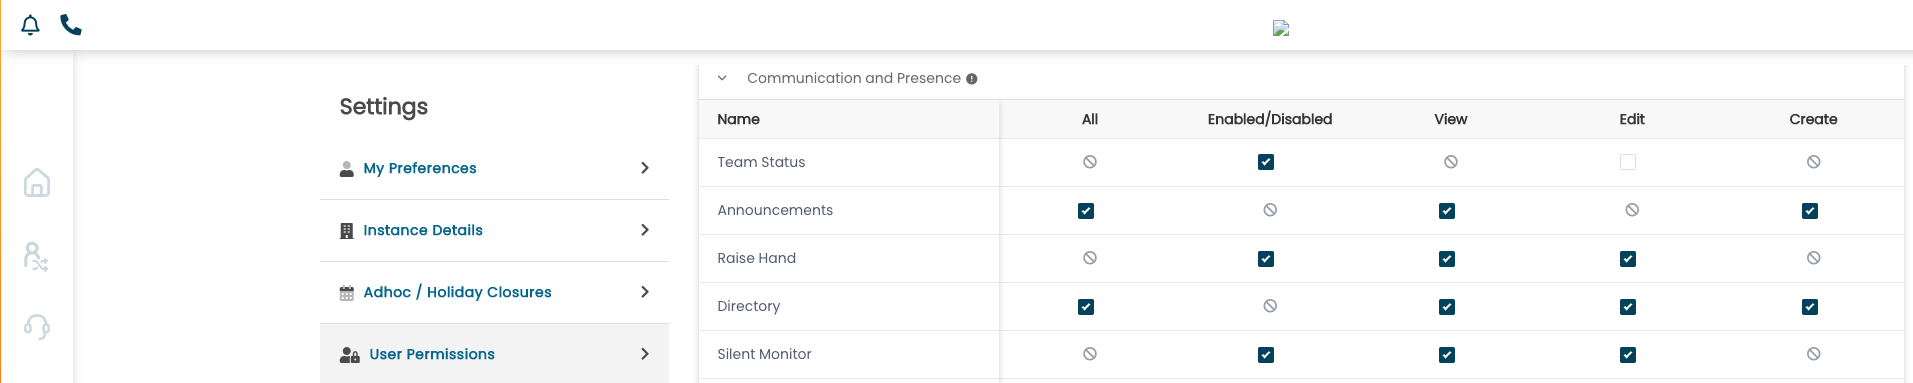Click the User Permissions lock-person icon
Image resolution: width=1913 pixels, height=383 pixels.
[x=350, y=354]
